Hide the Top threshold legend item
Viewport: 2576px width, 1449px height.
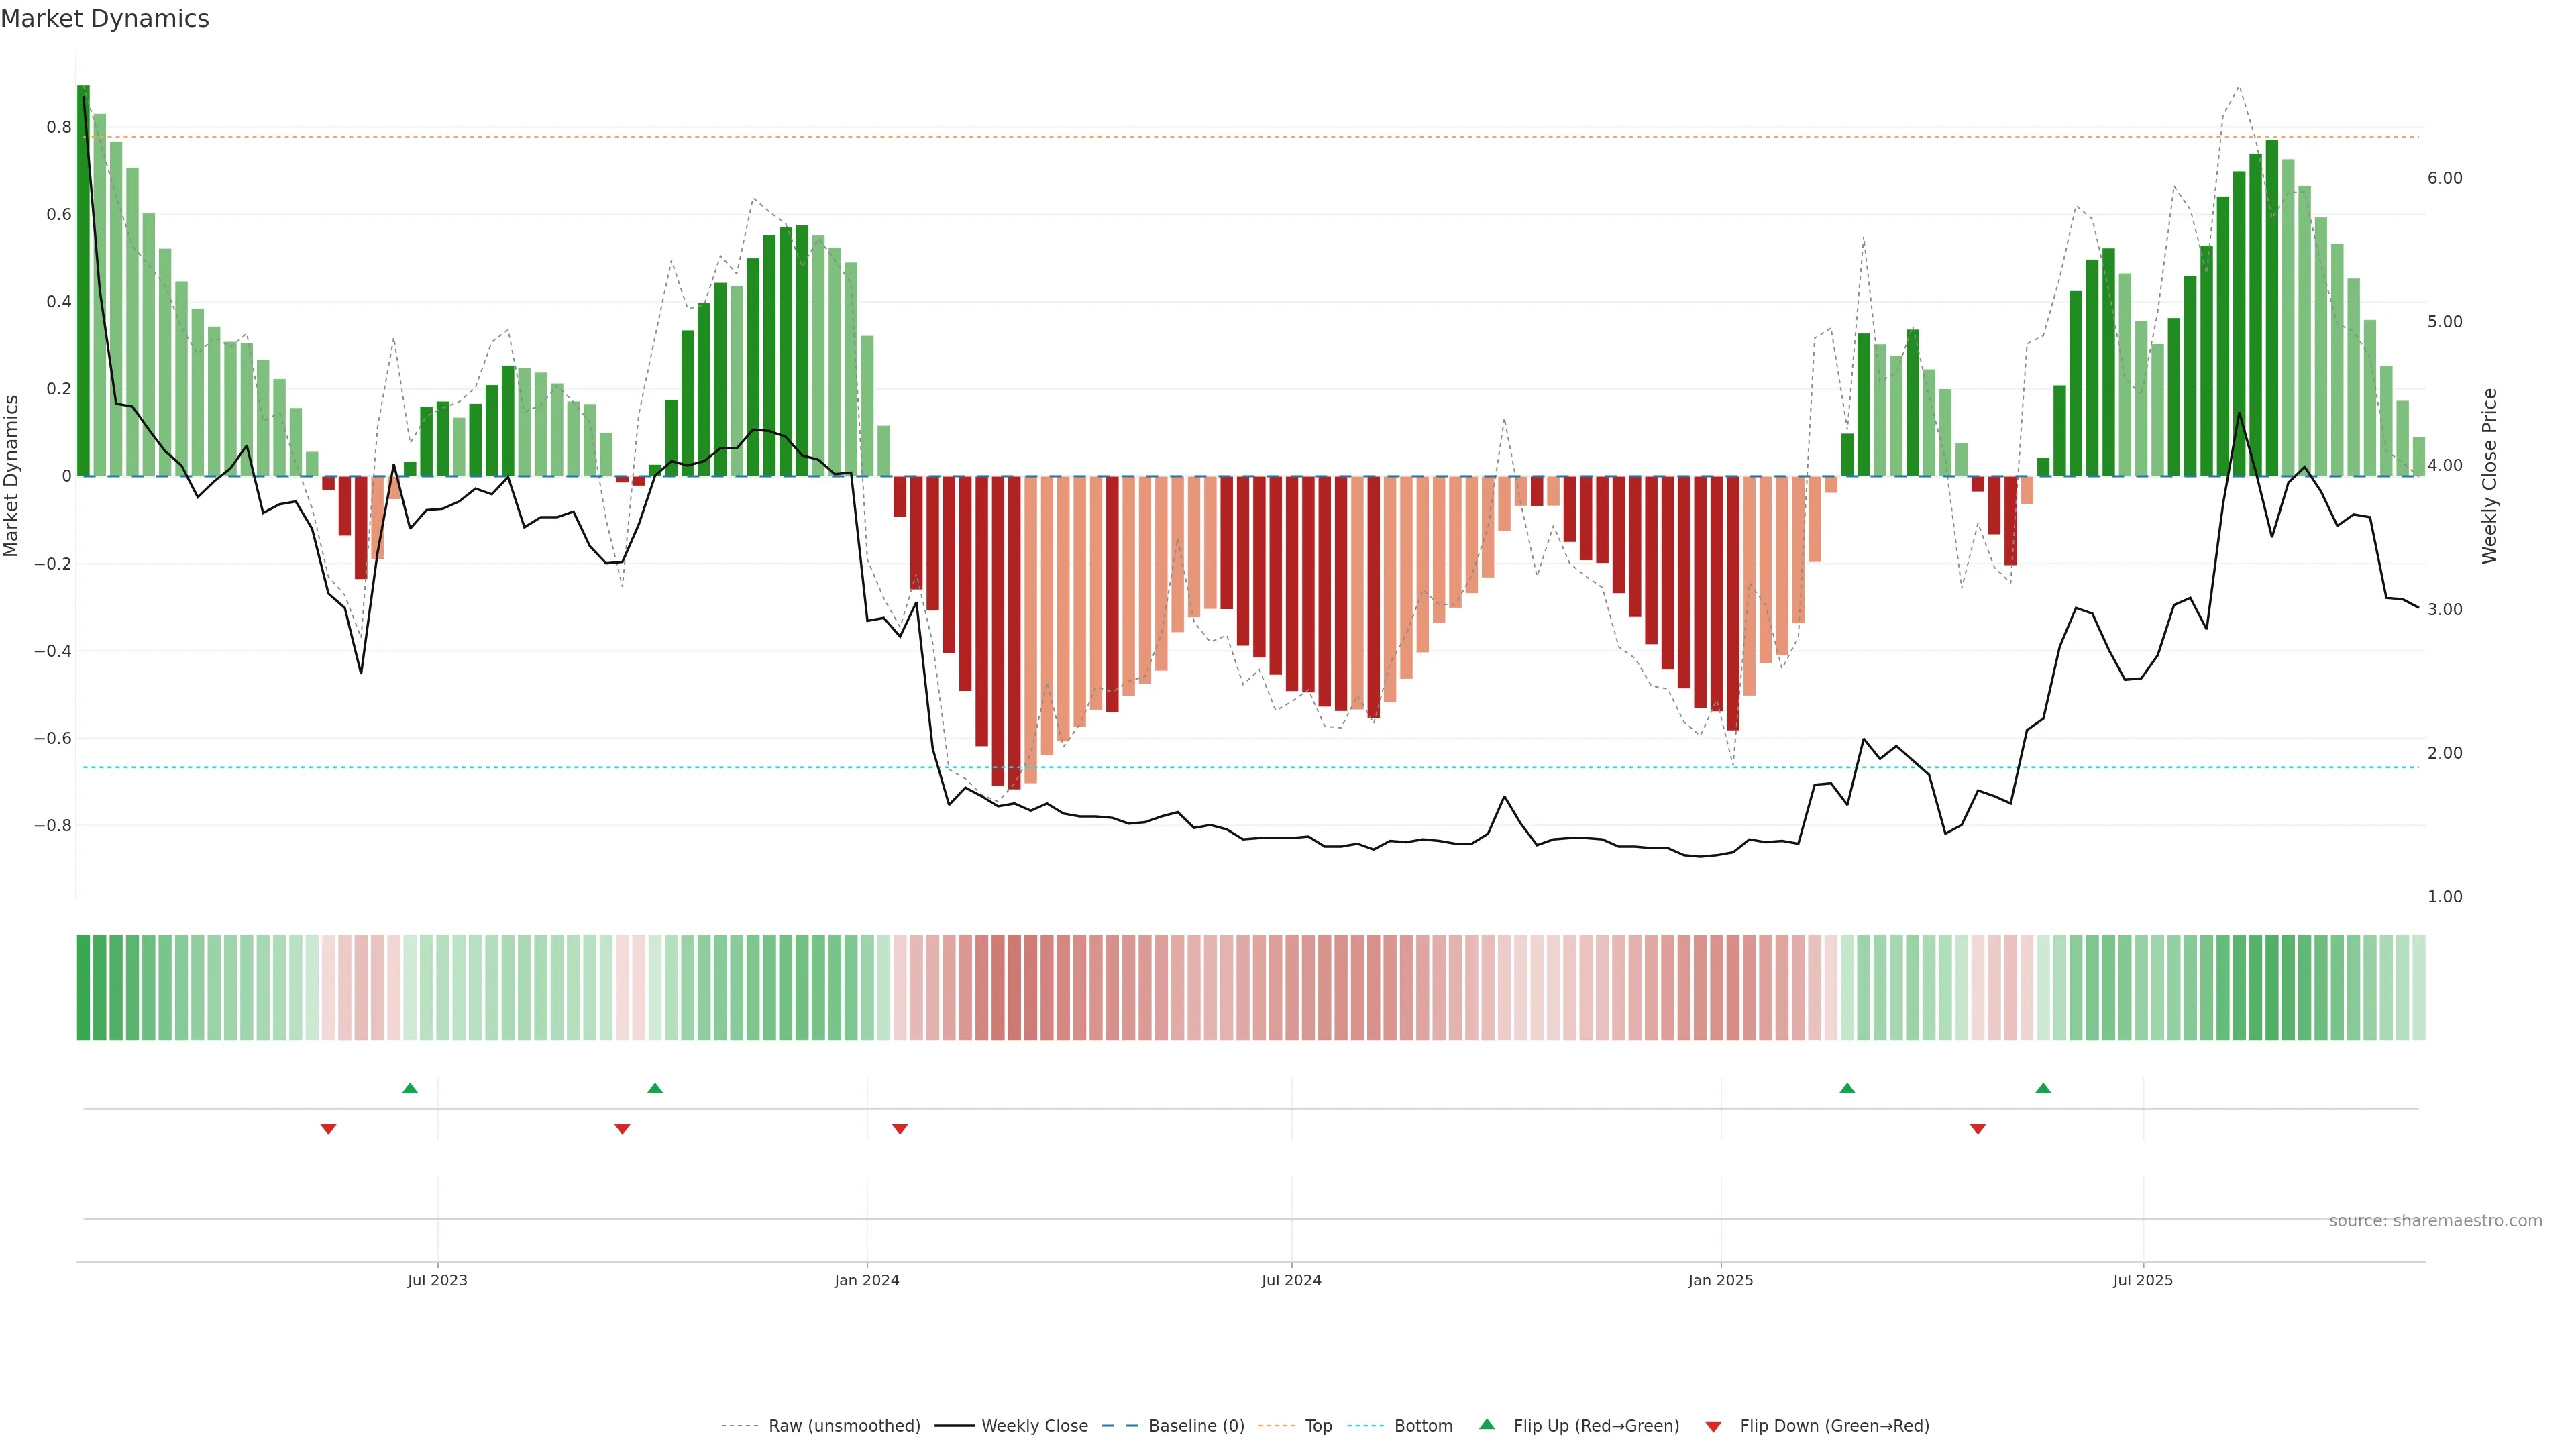pos(1318,1426)
